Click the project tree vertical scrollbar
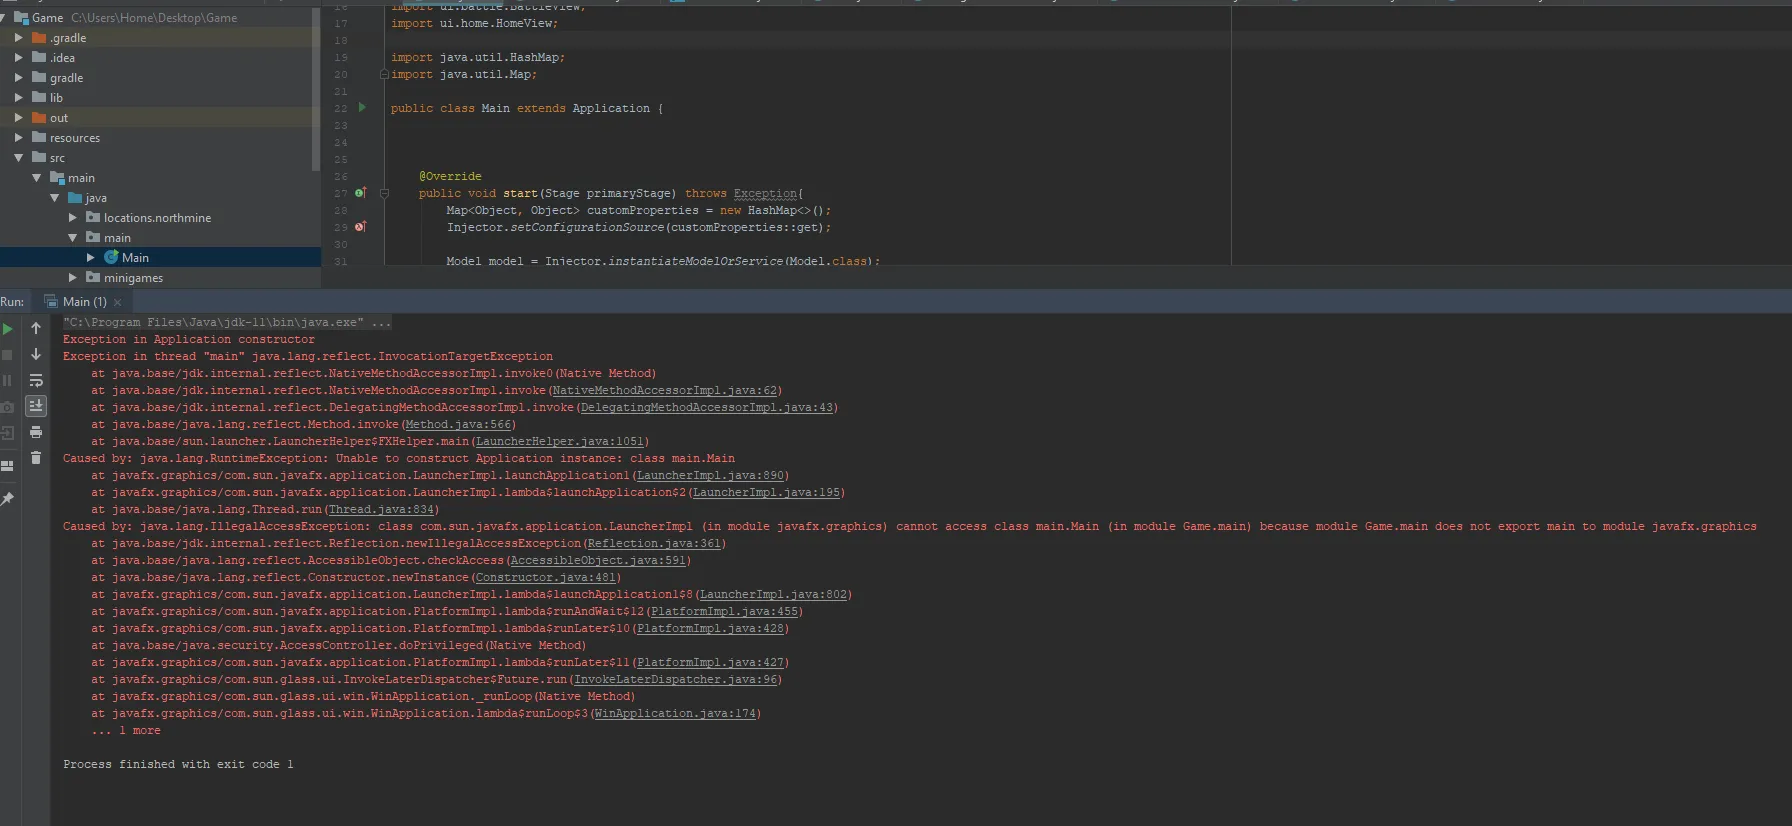The width and height of the screenshot is (1792, 826). point(316,90)
